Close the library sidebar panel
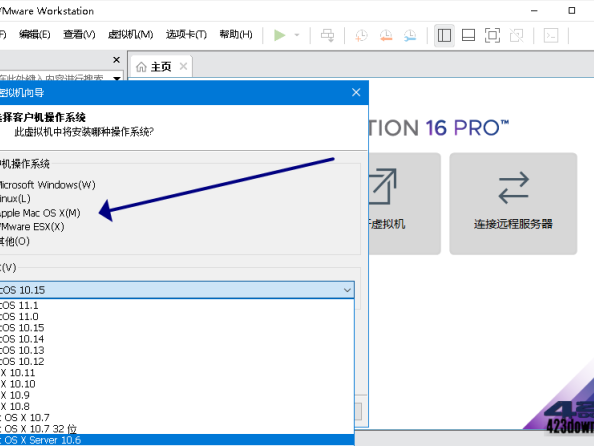 [117, 59]
